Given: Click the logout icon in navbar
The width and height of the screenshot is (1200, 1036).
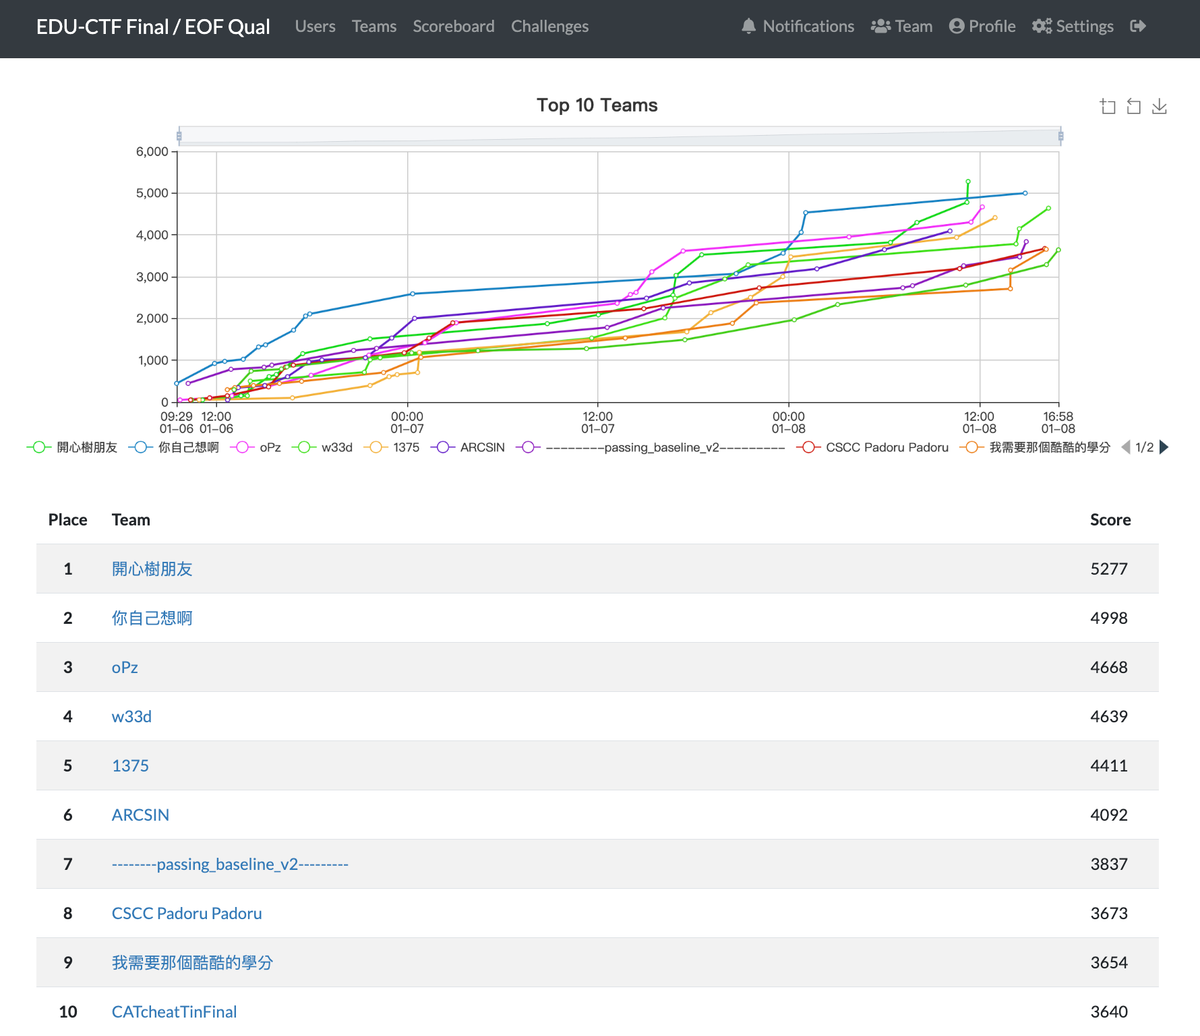Looking at the screenshot, I should click(x=1138, y=27).
